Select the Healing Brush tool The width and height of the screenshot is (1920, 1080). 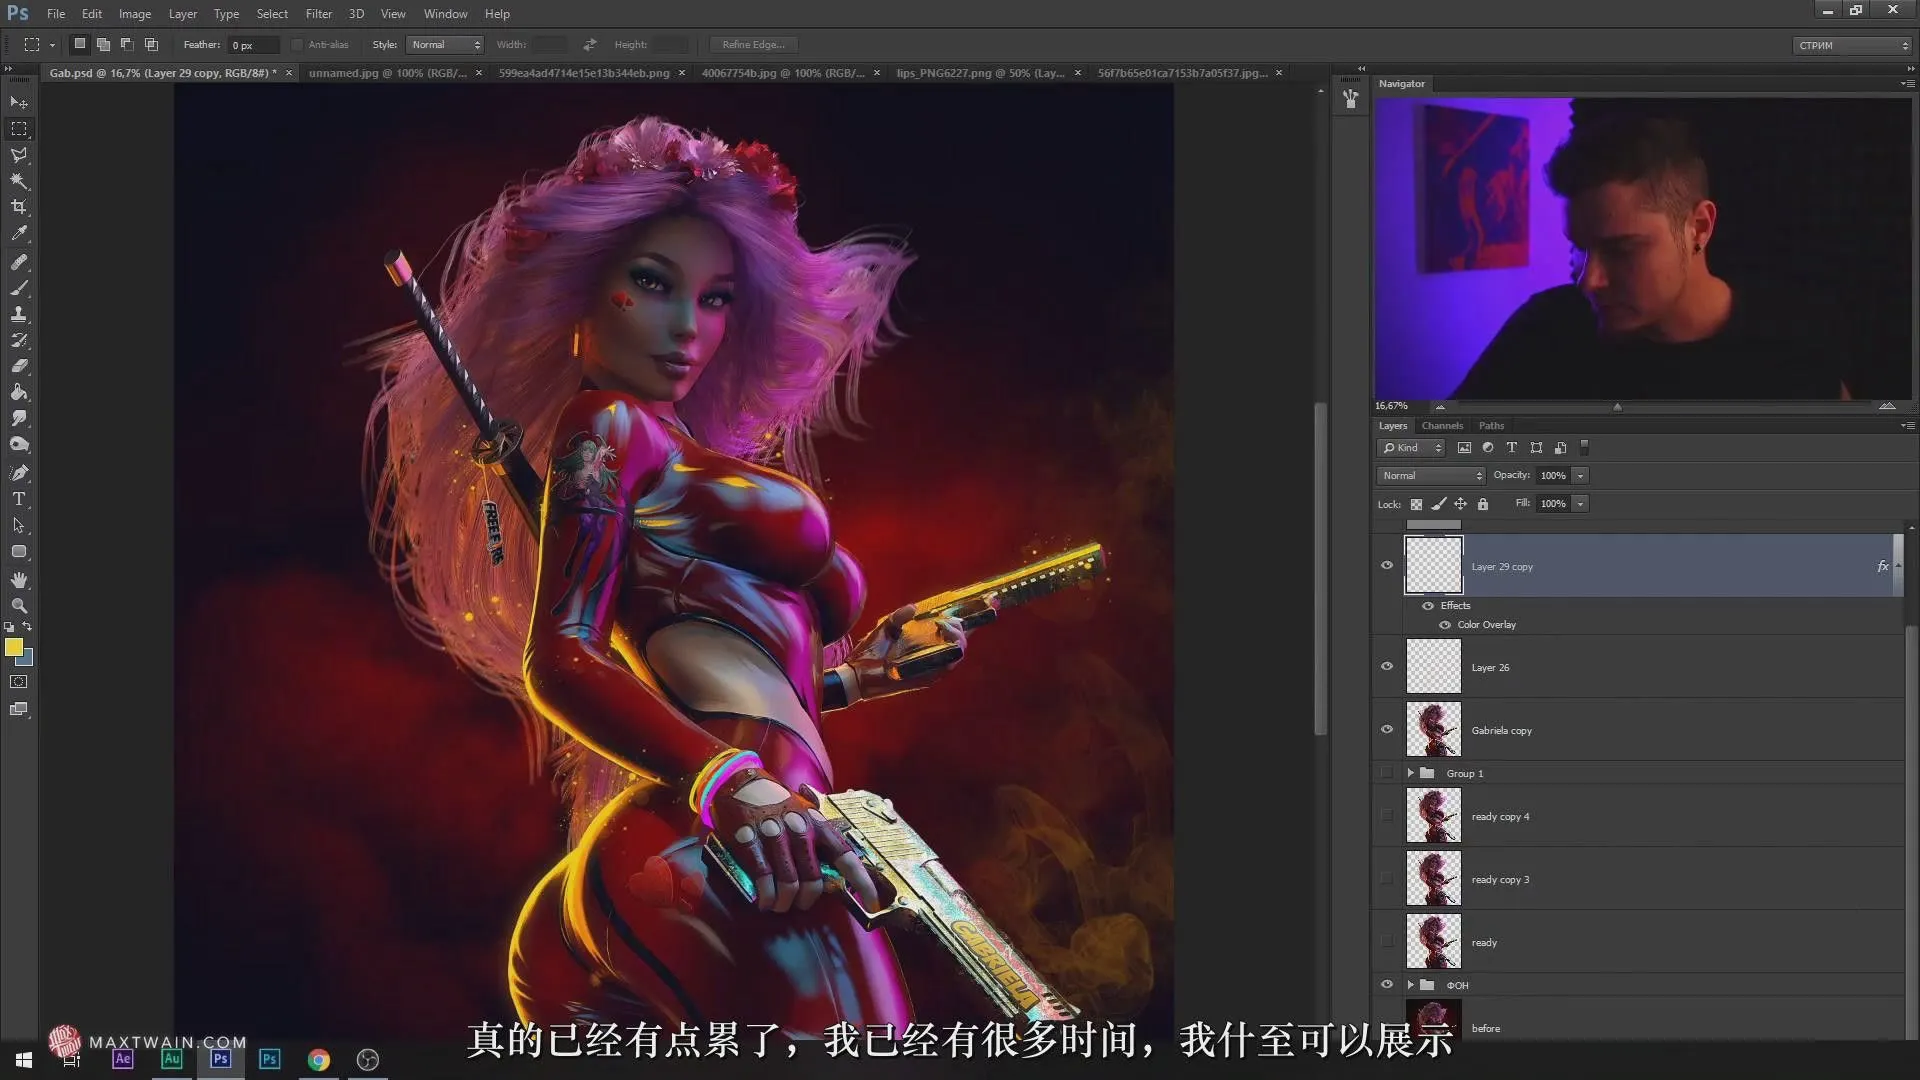pyautogui.click(x=19, y=262)
